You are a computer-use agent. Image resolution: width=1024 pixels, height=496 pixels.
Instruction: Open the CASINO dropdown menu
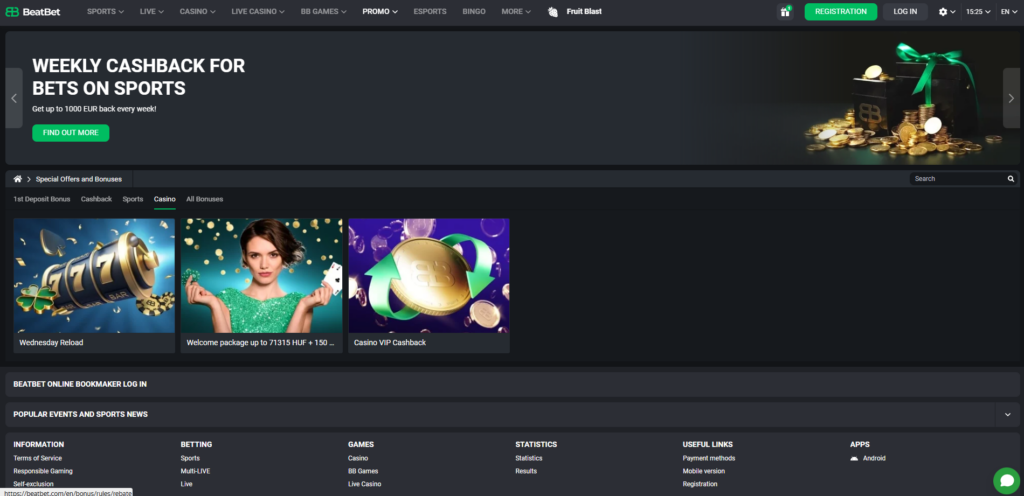pos(198,12)
